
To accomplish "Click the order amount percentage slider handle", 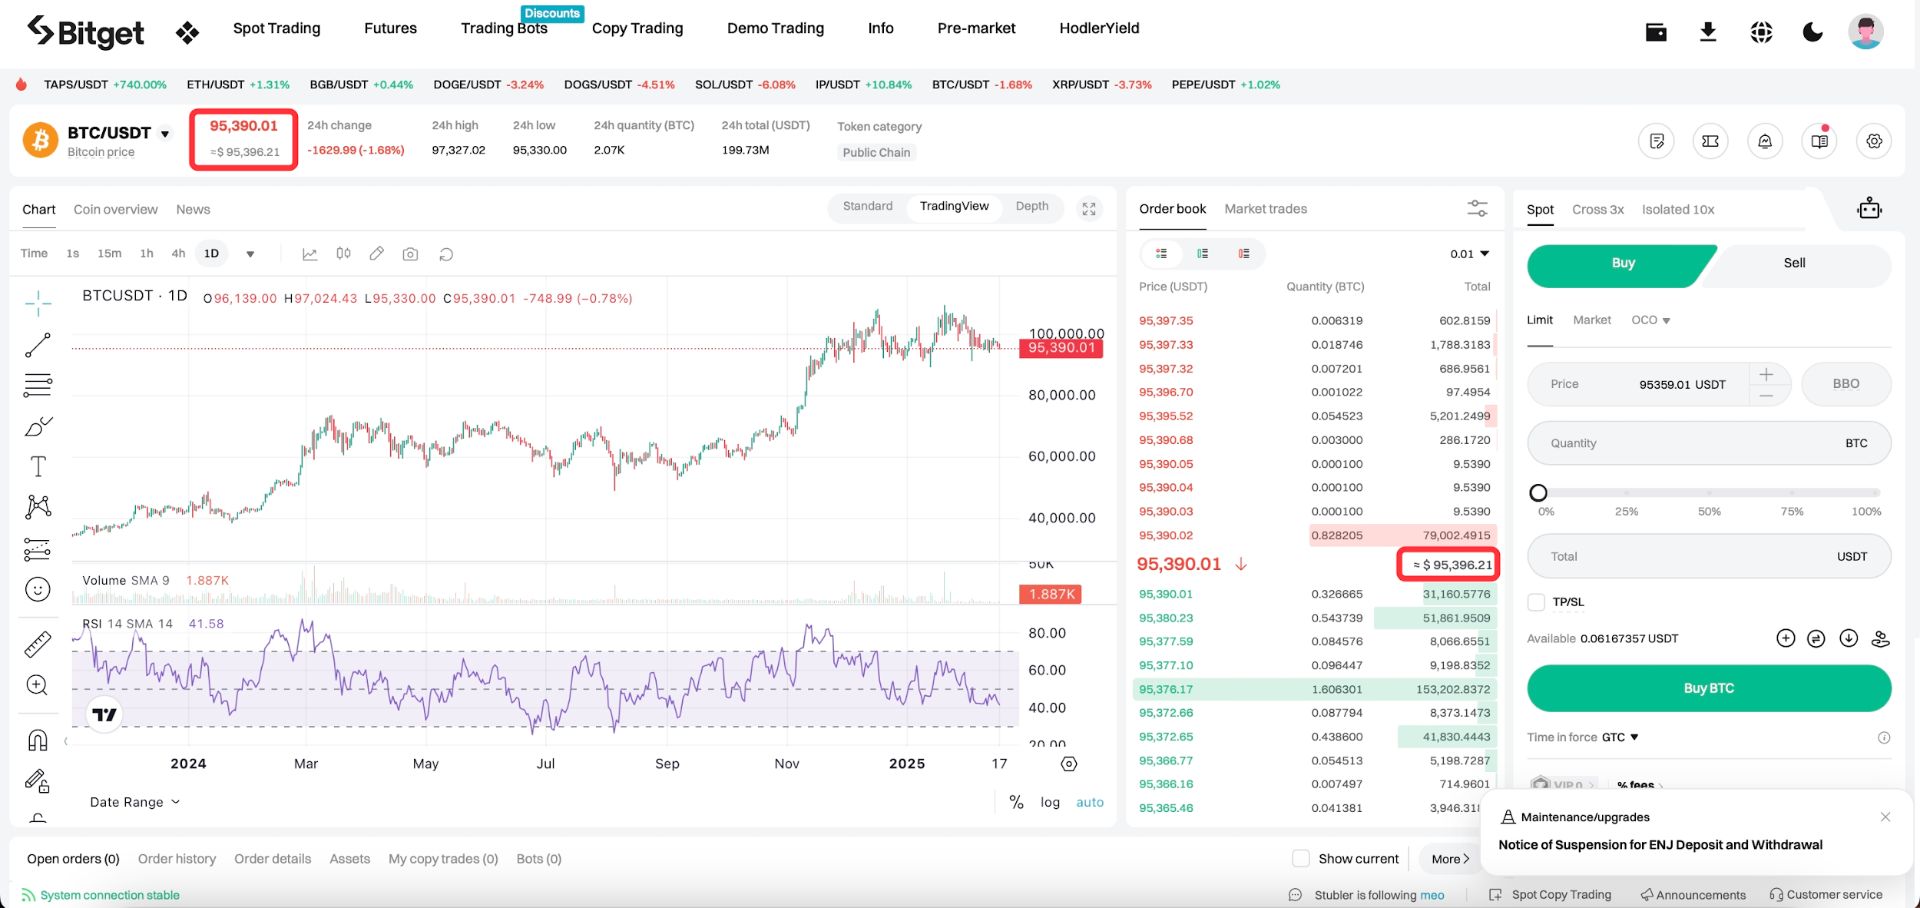I will [x=1539, y=492].
